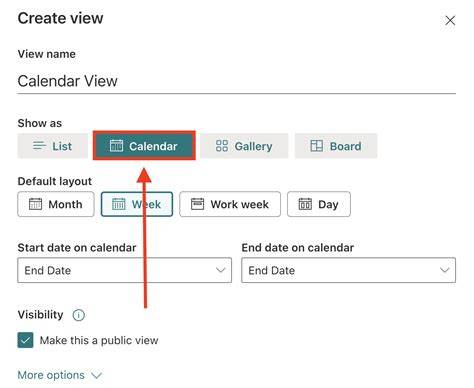
Task: Click the Day layout icon
Action: click(305, 204)
